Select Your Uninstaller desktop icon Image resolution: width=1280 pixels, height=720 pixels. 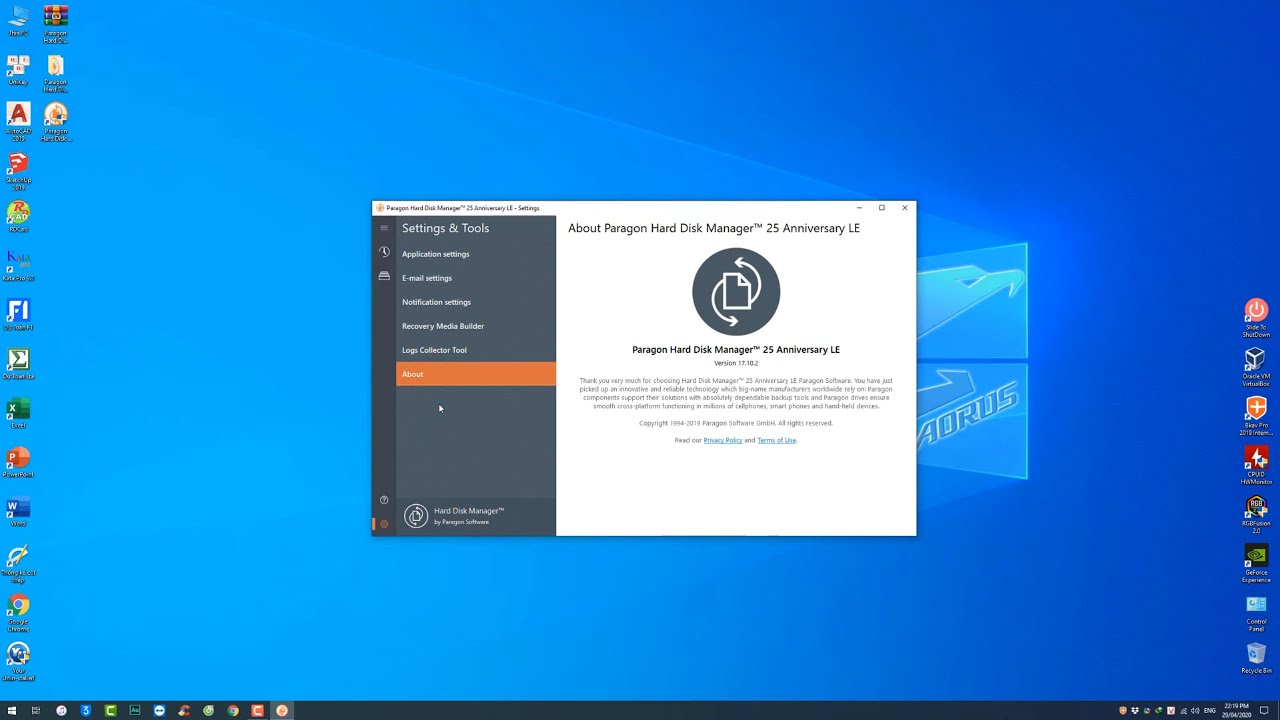[x=18, y=661]
